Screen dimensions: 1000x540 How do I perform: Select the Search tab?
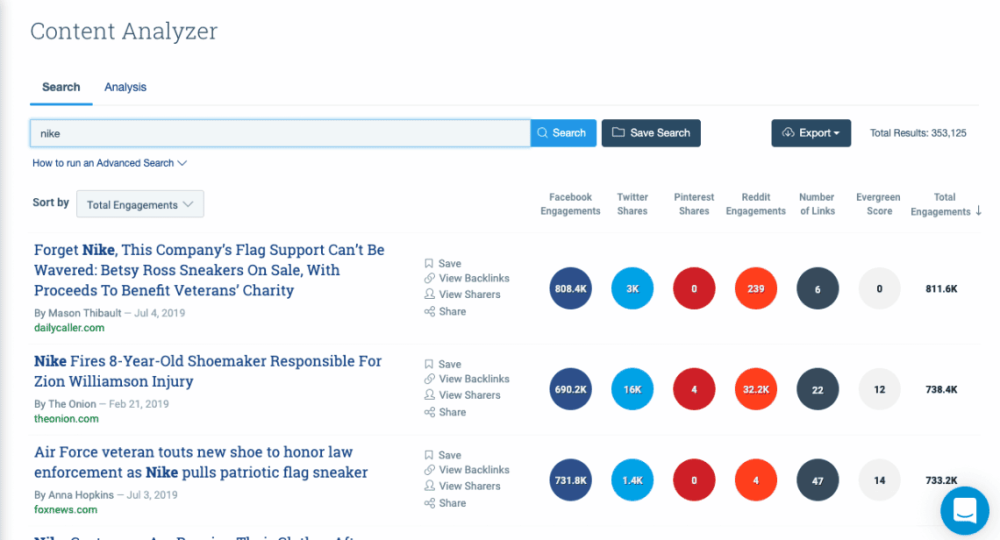[x=61, y=87]
